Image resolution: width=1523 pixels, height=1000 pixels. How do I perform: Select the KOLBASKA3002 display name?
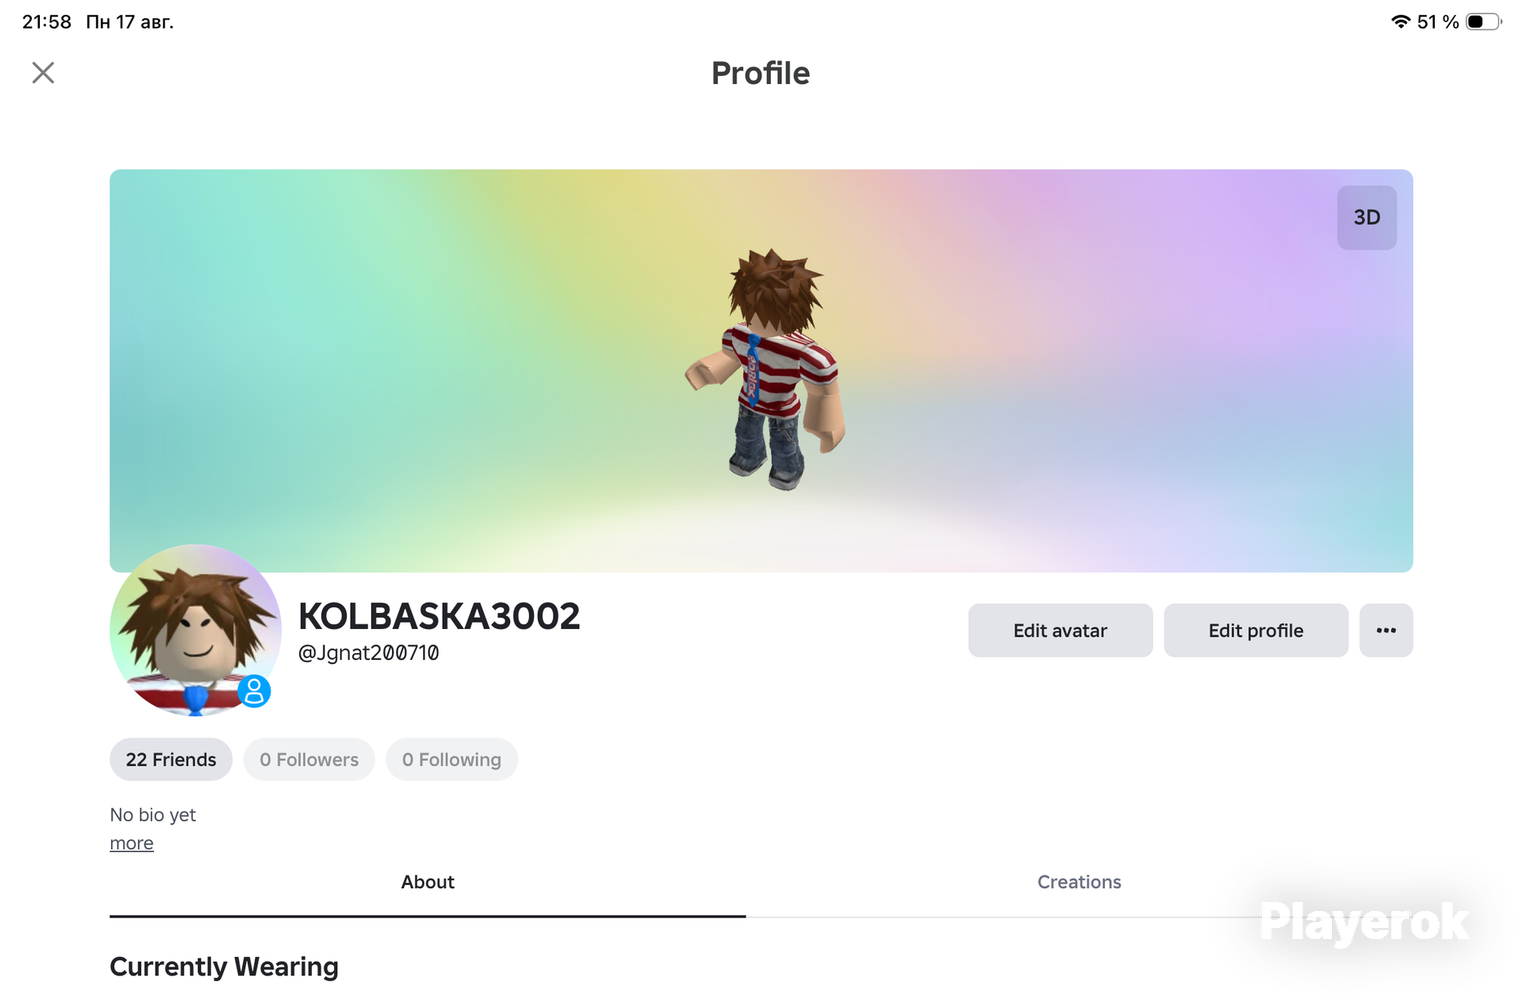click(439, 616)
